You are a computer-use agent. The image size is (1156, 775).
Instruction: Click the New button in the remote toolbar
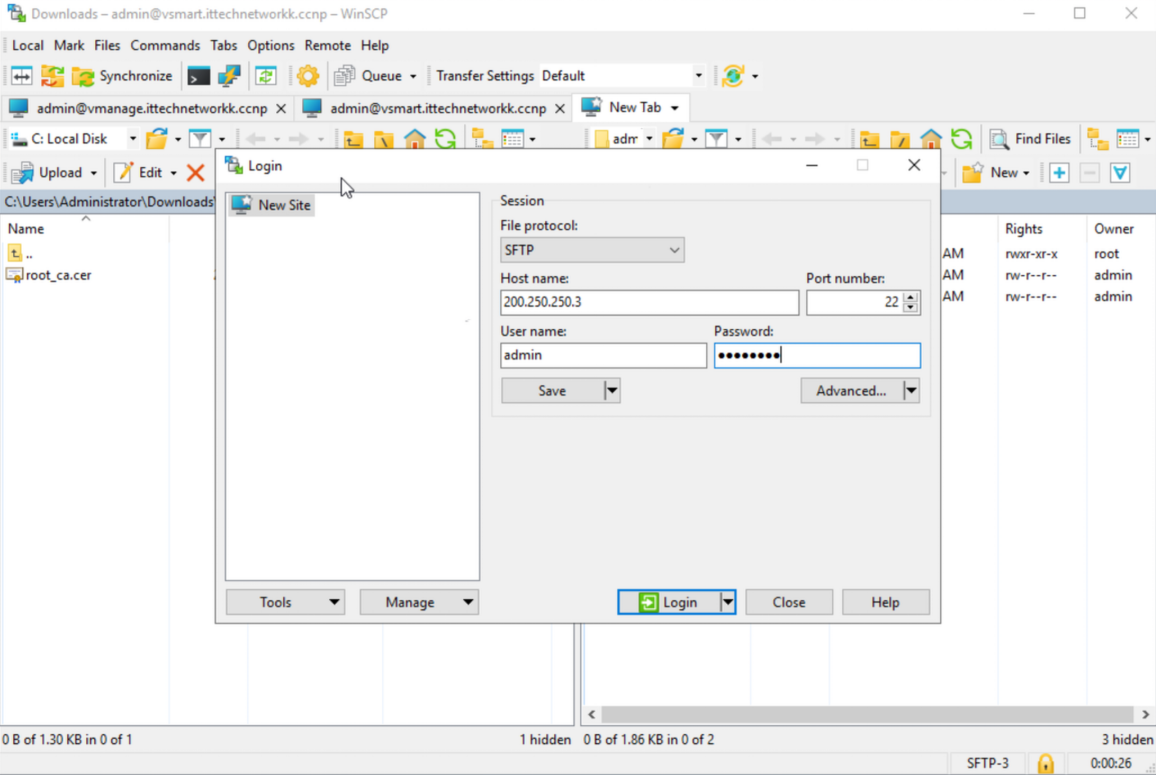point(996,173)
